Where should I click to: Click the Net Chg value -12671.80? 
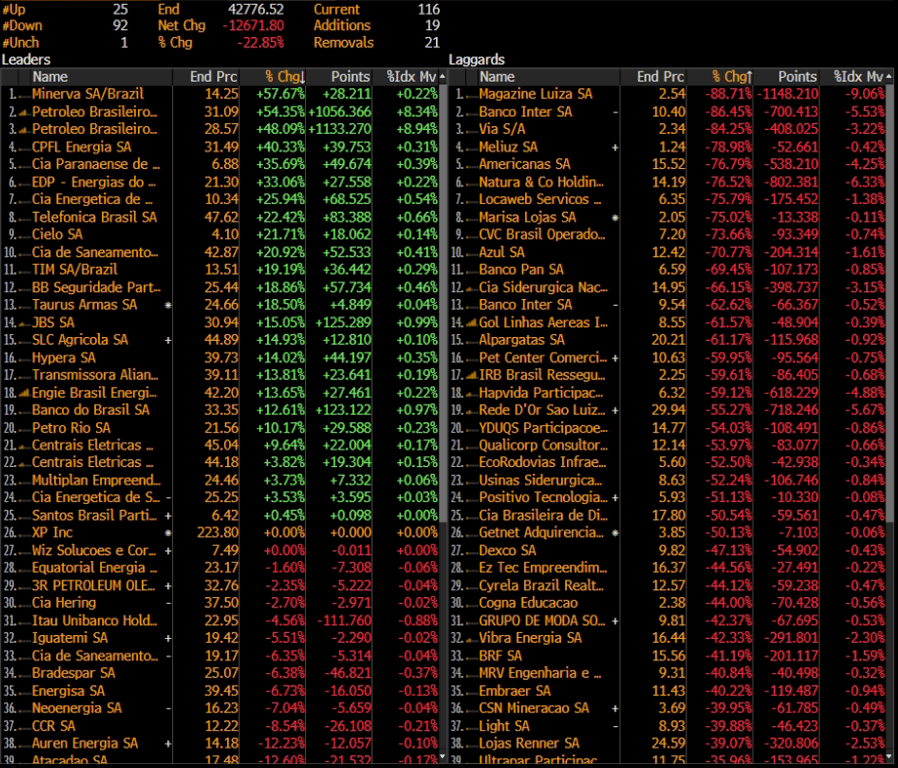click(253, 26)
